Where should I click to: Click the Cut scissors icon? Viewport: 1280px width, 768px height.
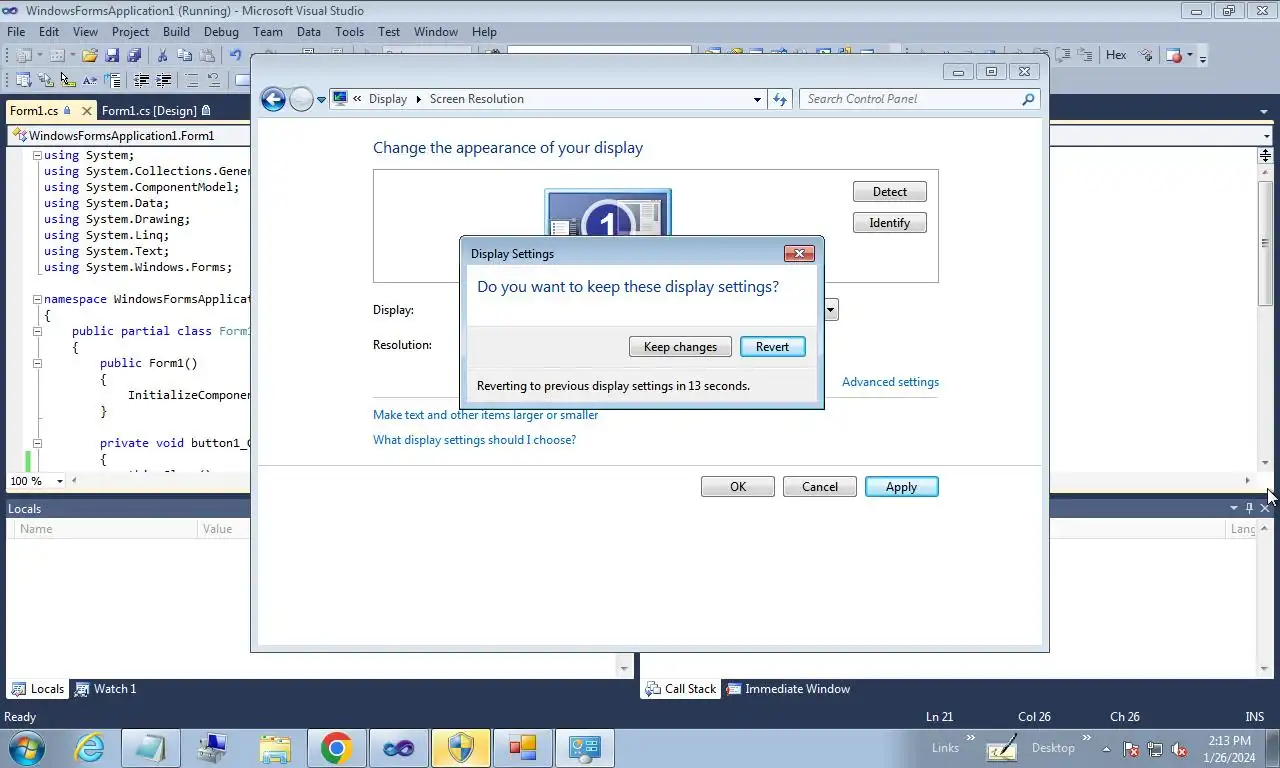point(162,55)
